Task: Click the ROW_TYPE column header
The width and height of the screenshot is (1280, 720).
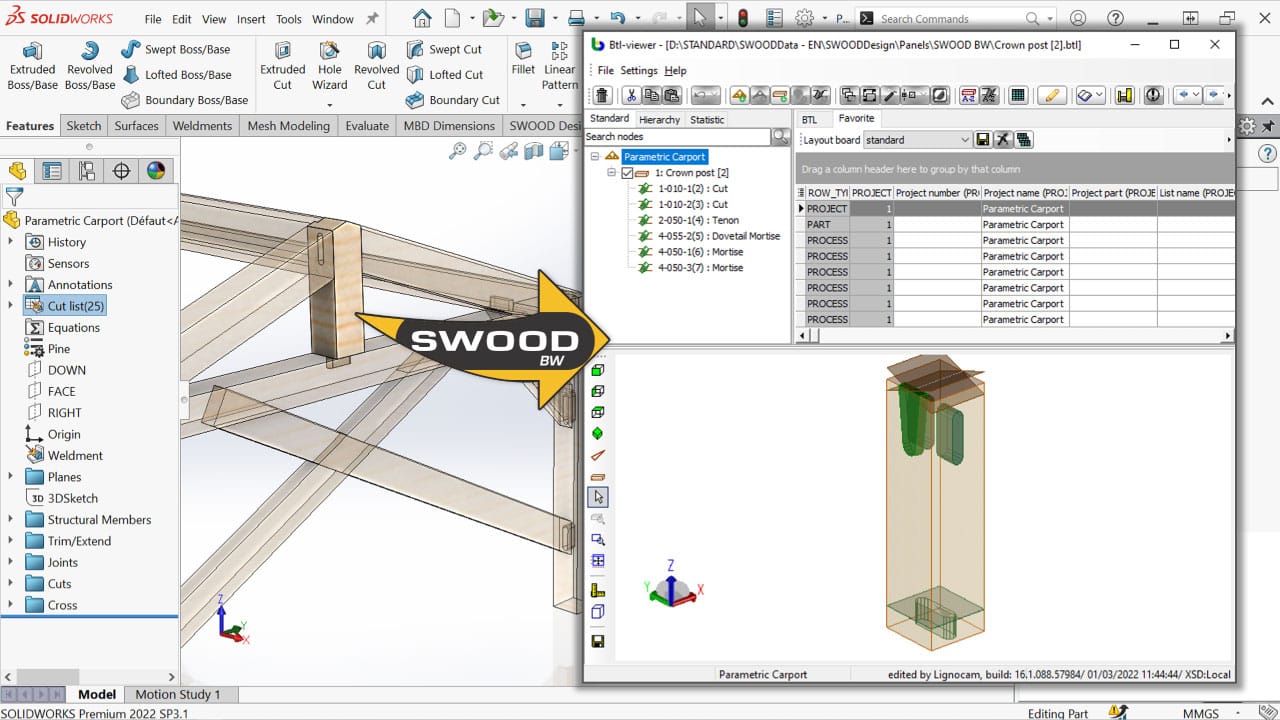Action: pyautogui.click(x=827, y=193)
